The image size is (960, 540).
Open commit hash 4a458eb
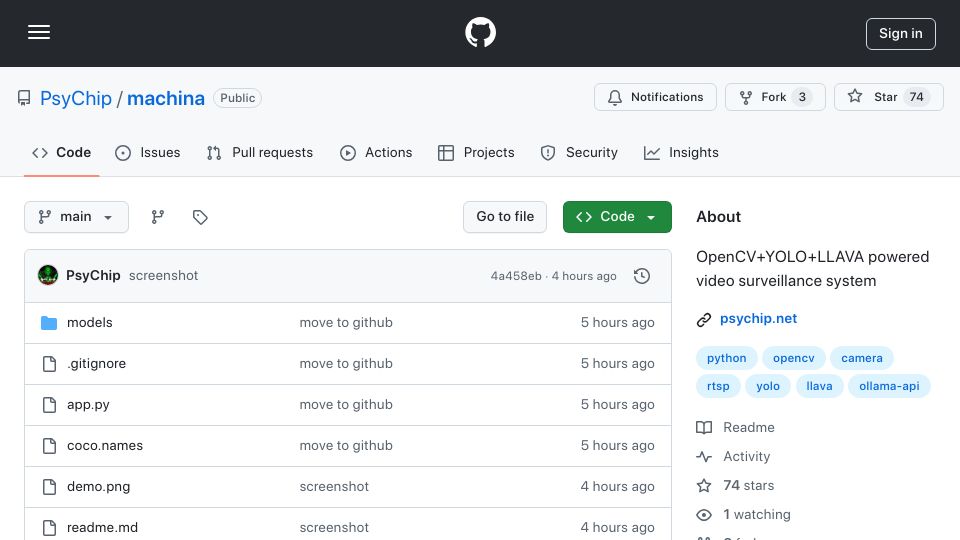point(516,276)
